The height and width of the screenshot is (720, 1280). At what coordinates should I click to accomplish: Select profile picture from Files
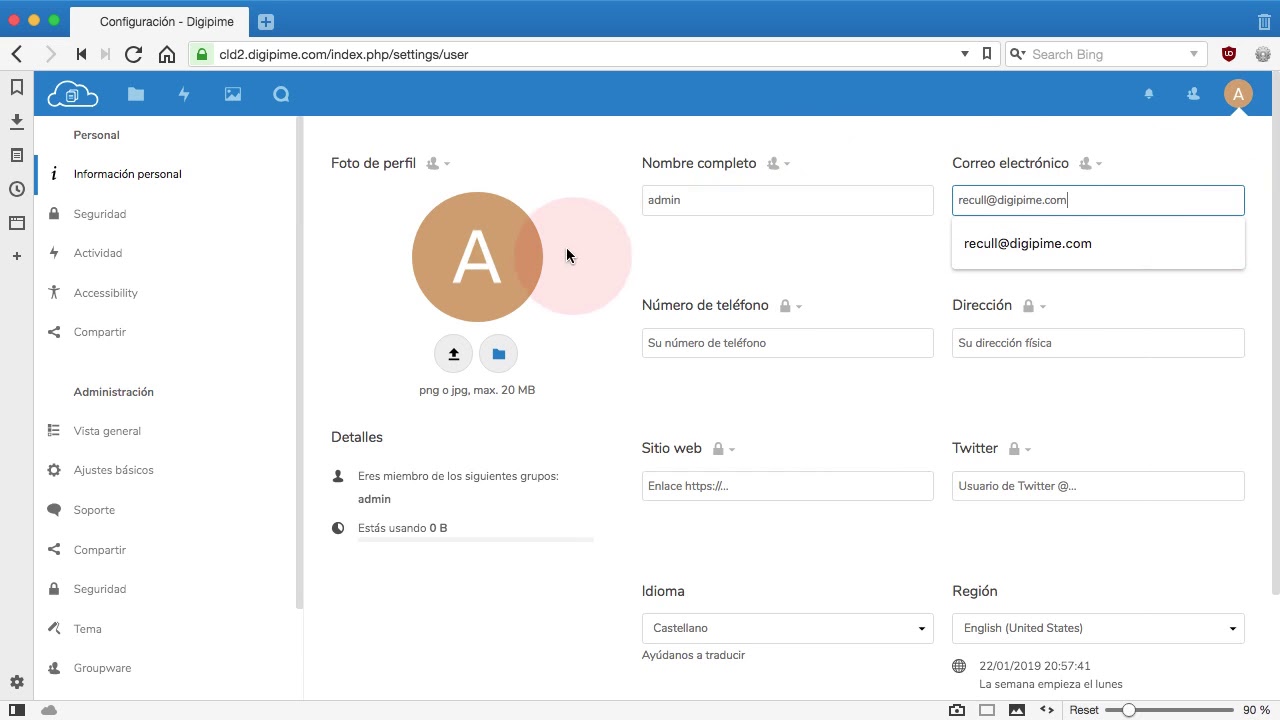pyautogui.click(x=499, y=354)
